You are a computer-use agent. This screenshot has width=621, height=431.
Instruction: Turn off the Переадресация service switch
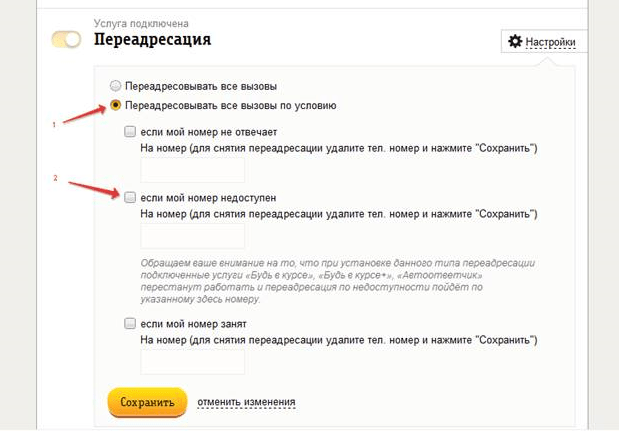pyautogui.click(x=66, y=40)
